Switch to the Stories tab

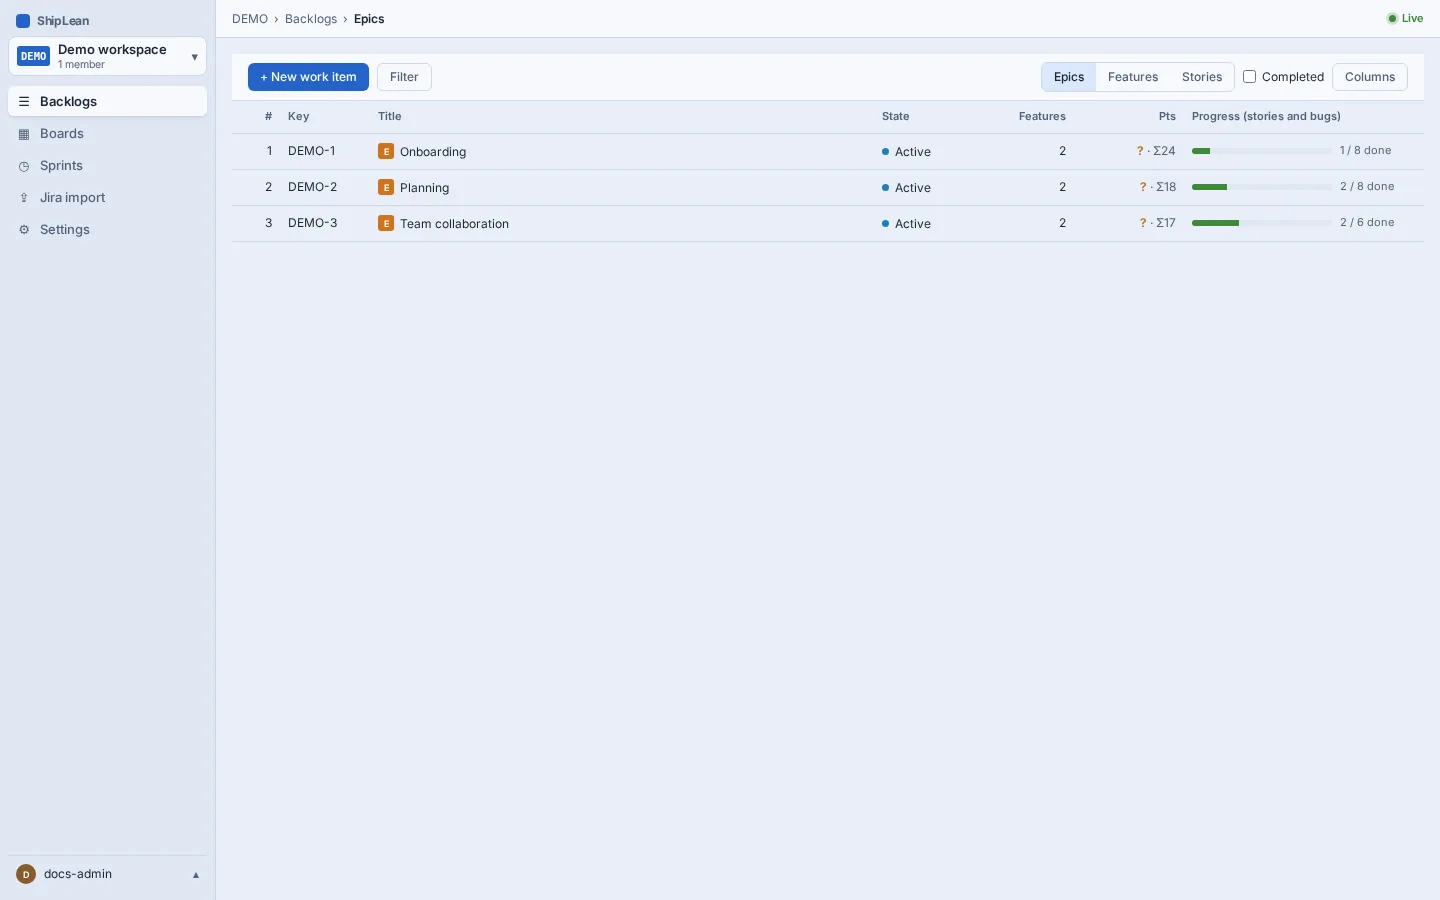1202,77
